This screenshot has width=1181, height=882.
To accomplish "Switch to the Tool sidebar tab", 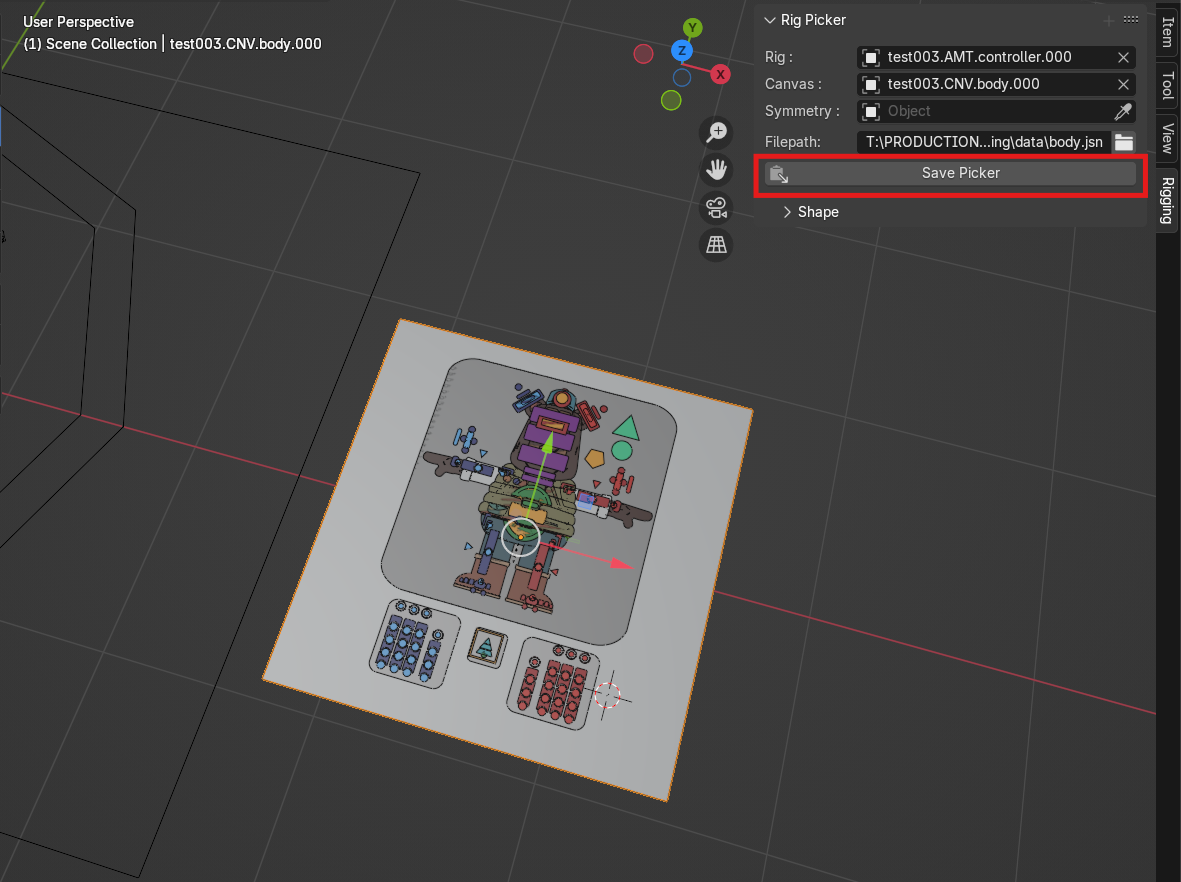I will pos(1167,85).
